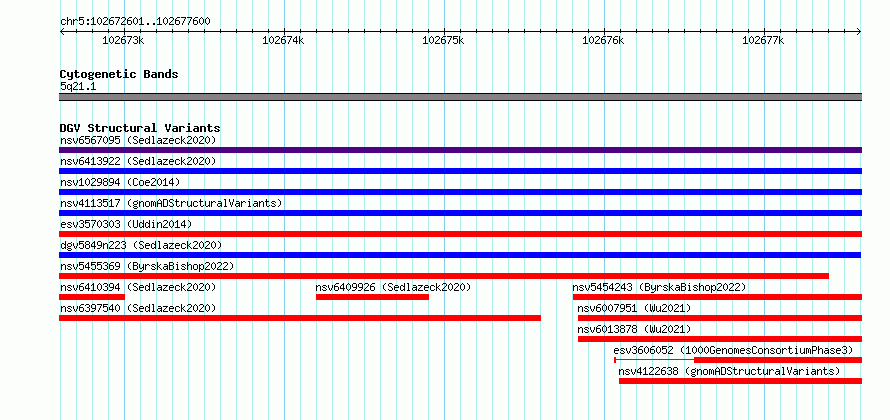
Task: Open the nsv4122638 gnomADStructuralVariants label
Action: pos(729,371)
